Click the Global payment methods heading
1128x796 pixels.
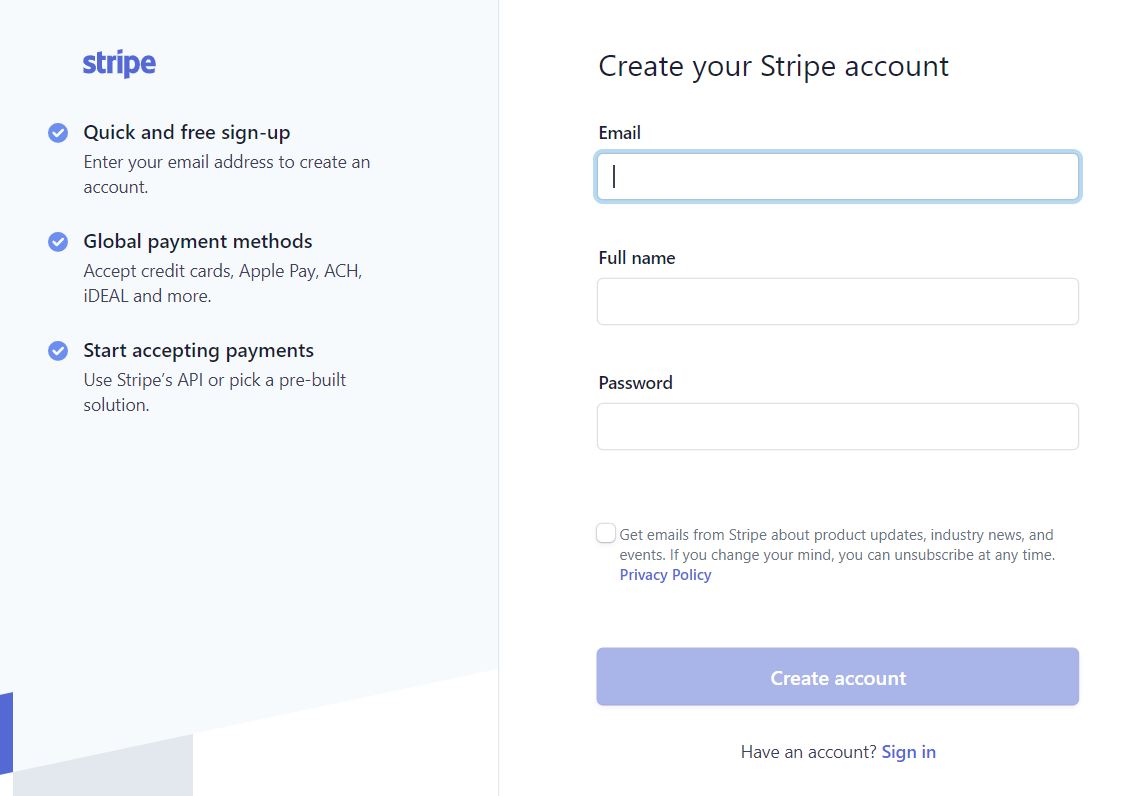198,242
